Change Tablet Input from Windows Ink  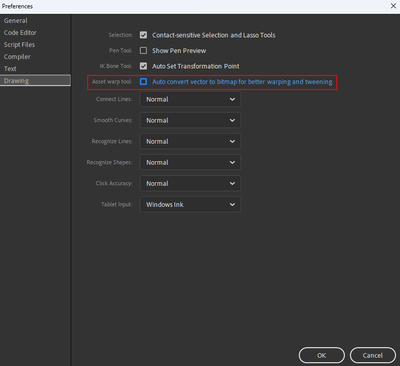[190, 204]
